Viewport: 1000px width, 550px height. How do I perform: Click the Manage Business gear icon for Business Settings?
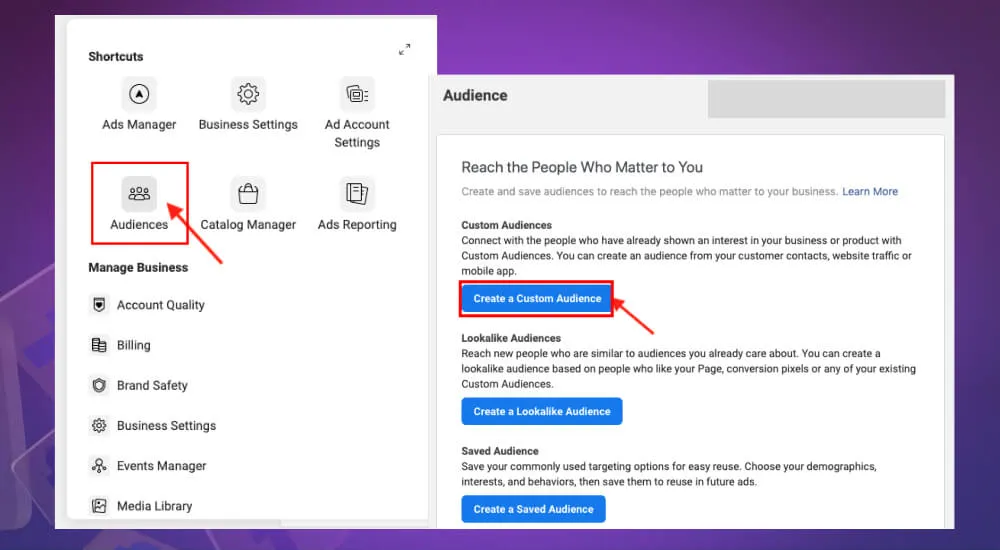[x=99, y=426]
